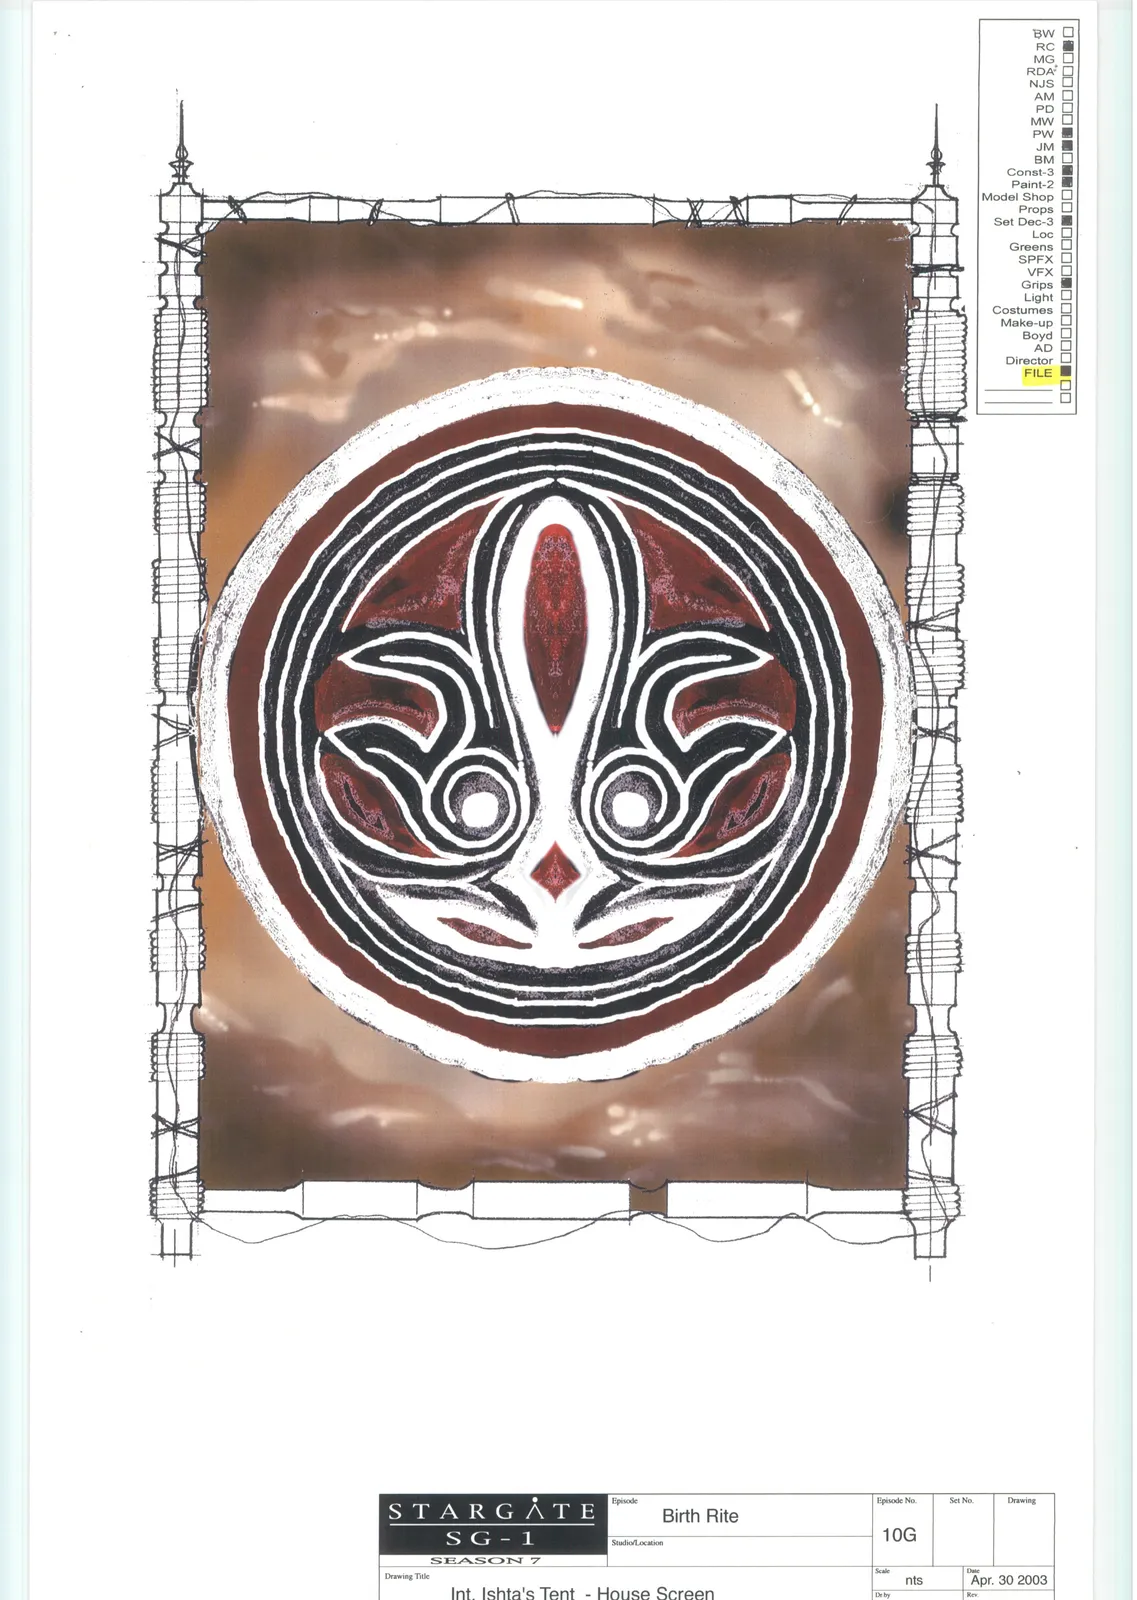This screenshot has height=1600, width=1137.
Task: Click the circular emblem in the screen design
Action: [x=555, y=725]
